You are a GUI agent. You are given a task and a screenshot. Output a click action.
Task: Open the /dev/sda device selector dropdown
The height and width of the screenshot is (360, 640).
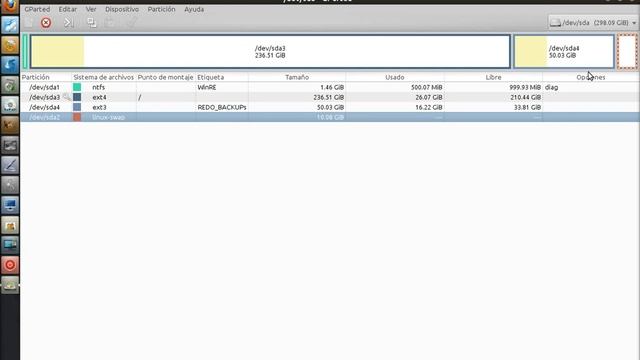[593, 23]
